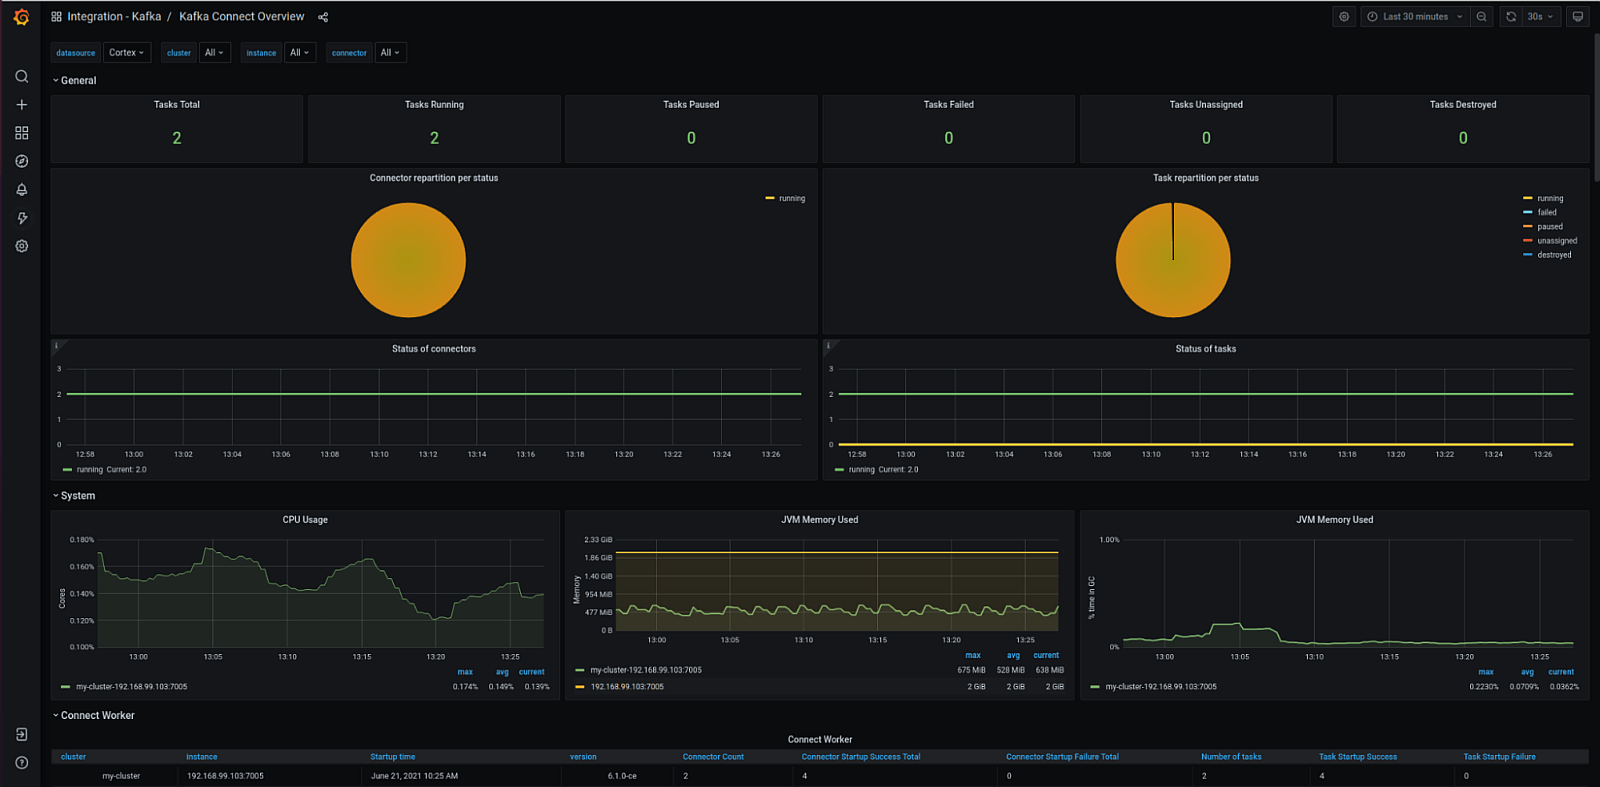Open the Cortex datasource dropdown
The height and width of the screenshot is (787, 1600).
click(127, 53)
